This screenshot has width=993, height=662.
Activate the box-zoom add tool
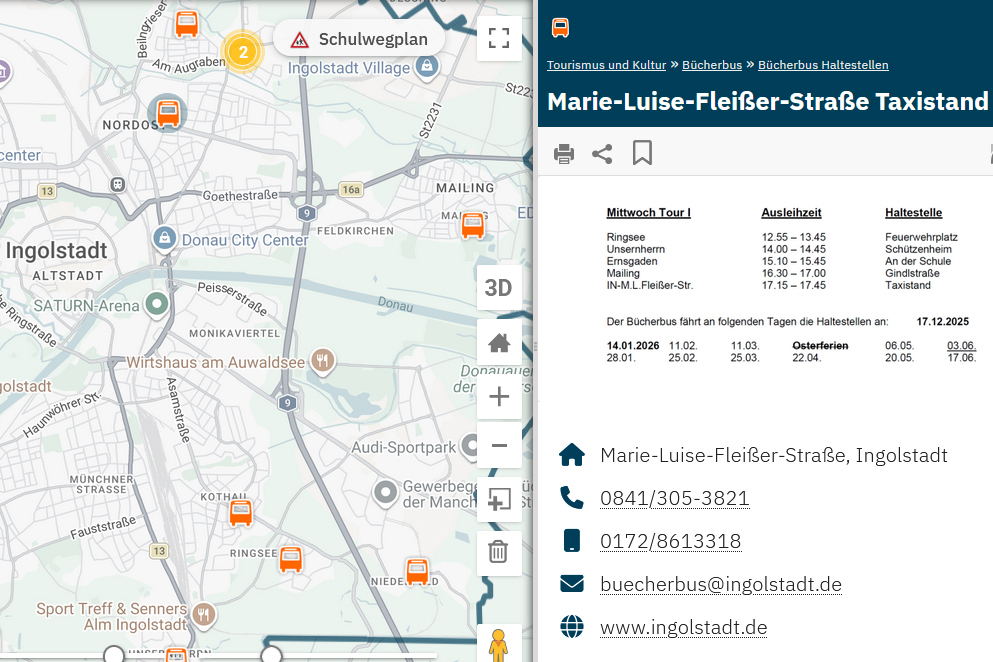point(498,500)
